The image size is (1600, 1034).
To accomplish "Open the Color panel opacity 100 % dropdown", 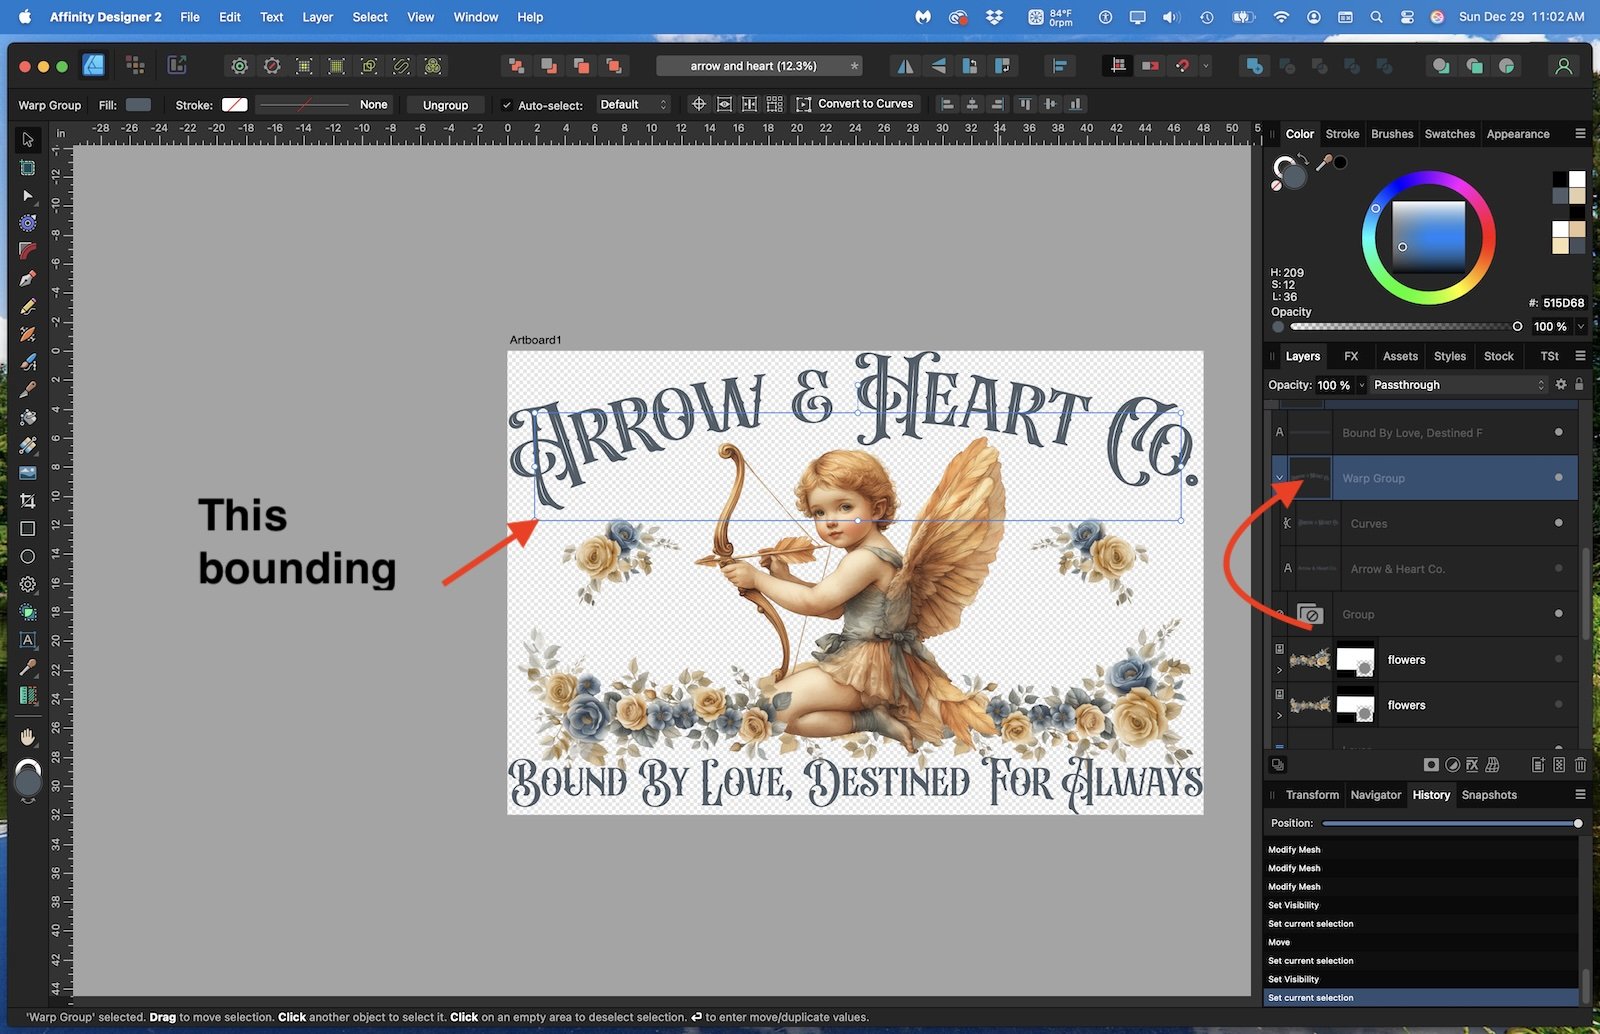I will [x=1581, y=326].
